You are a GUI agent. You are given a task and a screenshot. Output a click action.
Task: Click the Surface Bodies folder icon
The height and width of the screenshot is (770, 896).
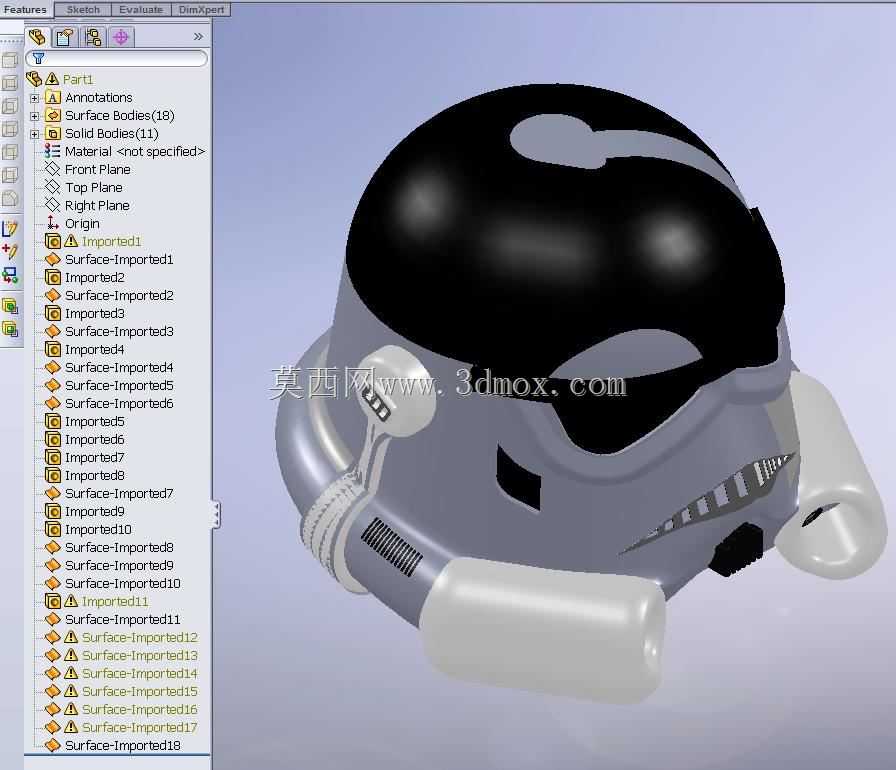[x=53, y=115]
